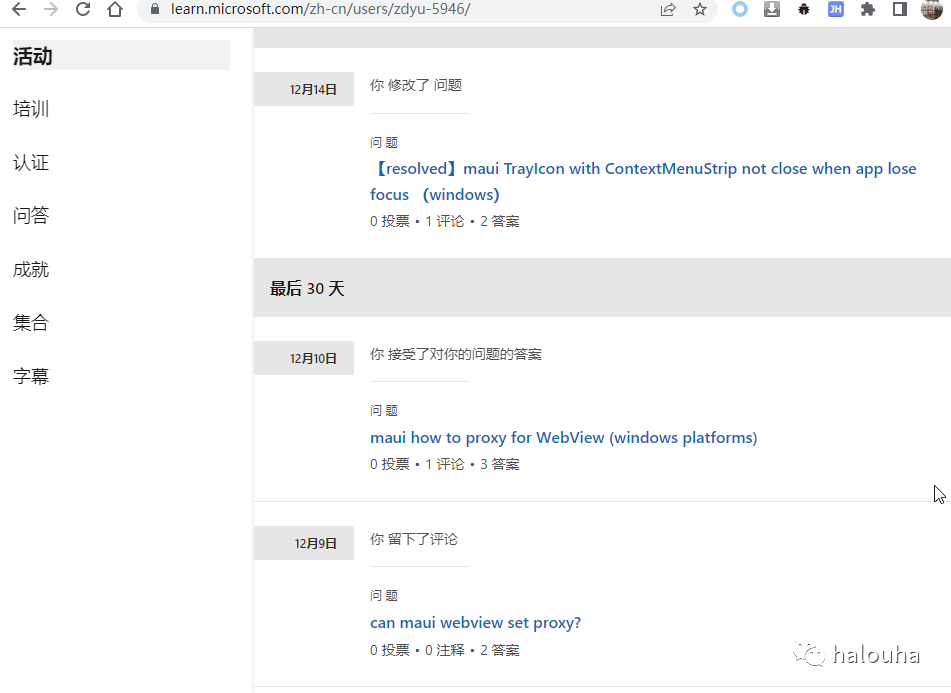The width and height of the screenshot is (951, 693).
Task: Open the blue circle extension icon
Action: tap(739, 9)
